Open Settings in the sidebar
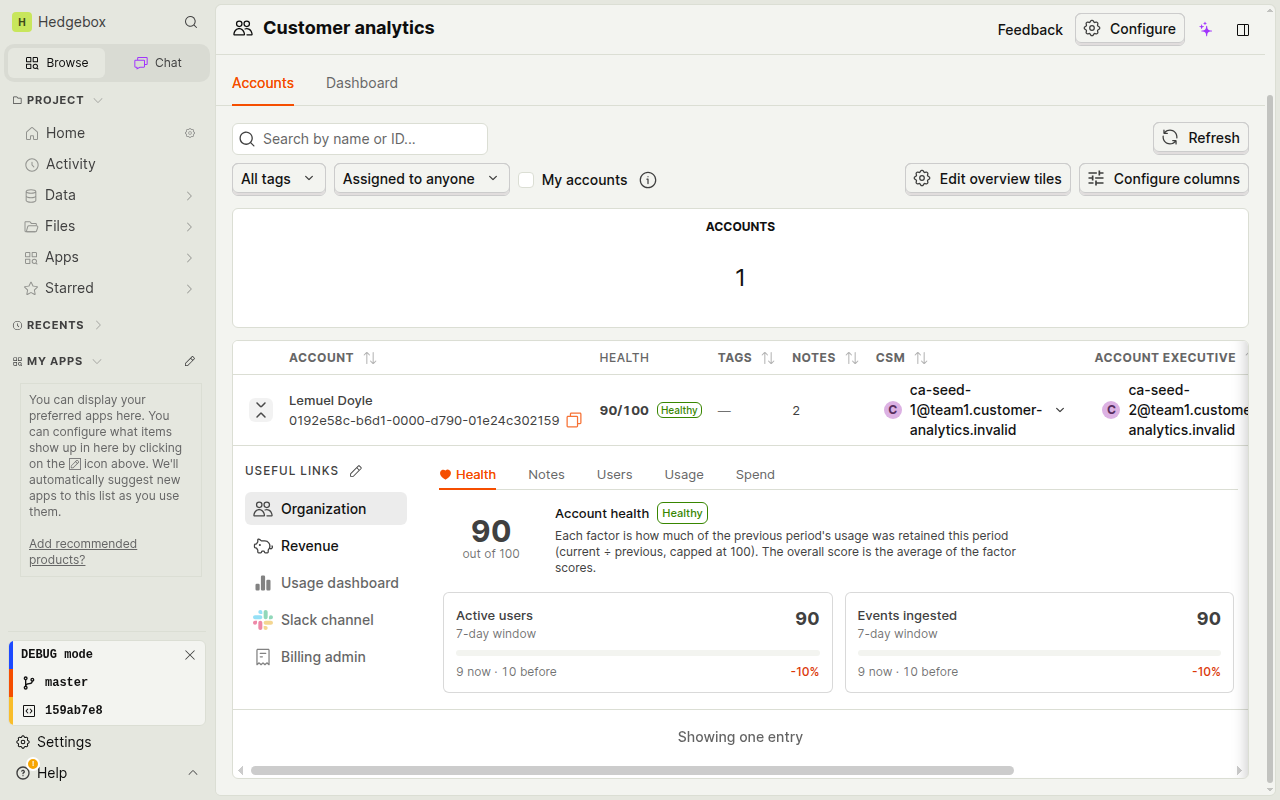 [x=64, y=742]
